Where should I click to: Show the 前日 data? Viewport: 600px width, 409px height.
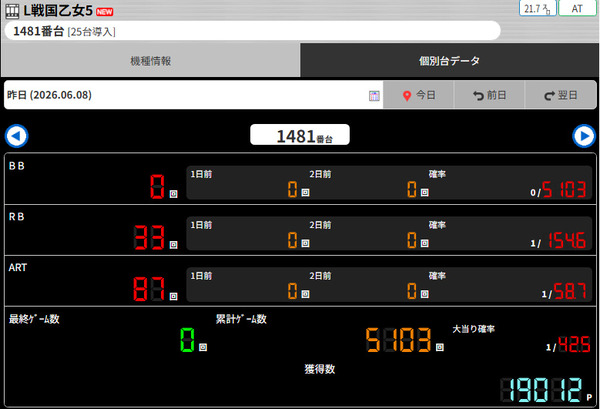click(489, 95)
